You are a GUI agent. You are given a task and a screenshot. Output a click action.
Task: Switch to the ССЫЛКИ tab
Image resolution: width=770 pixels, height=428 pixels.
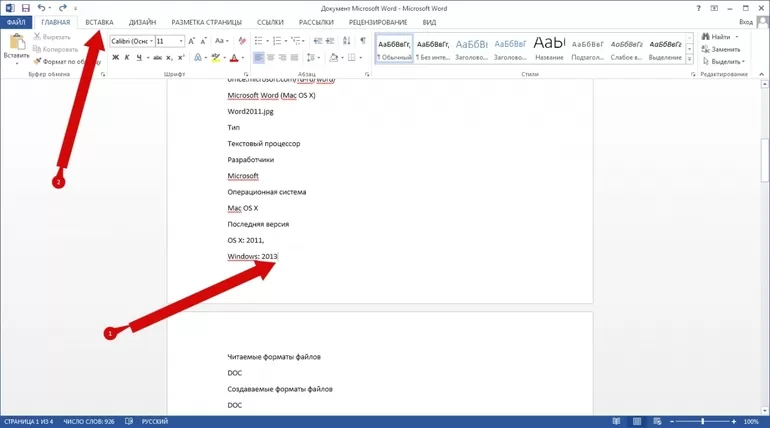270,22
